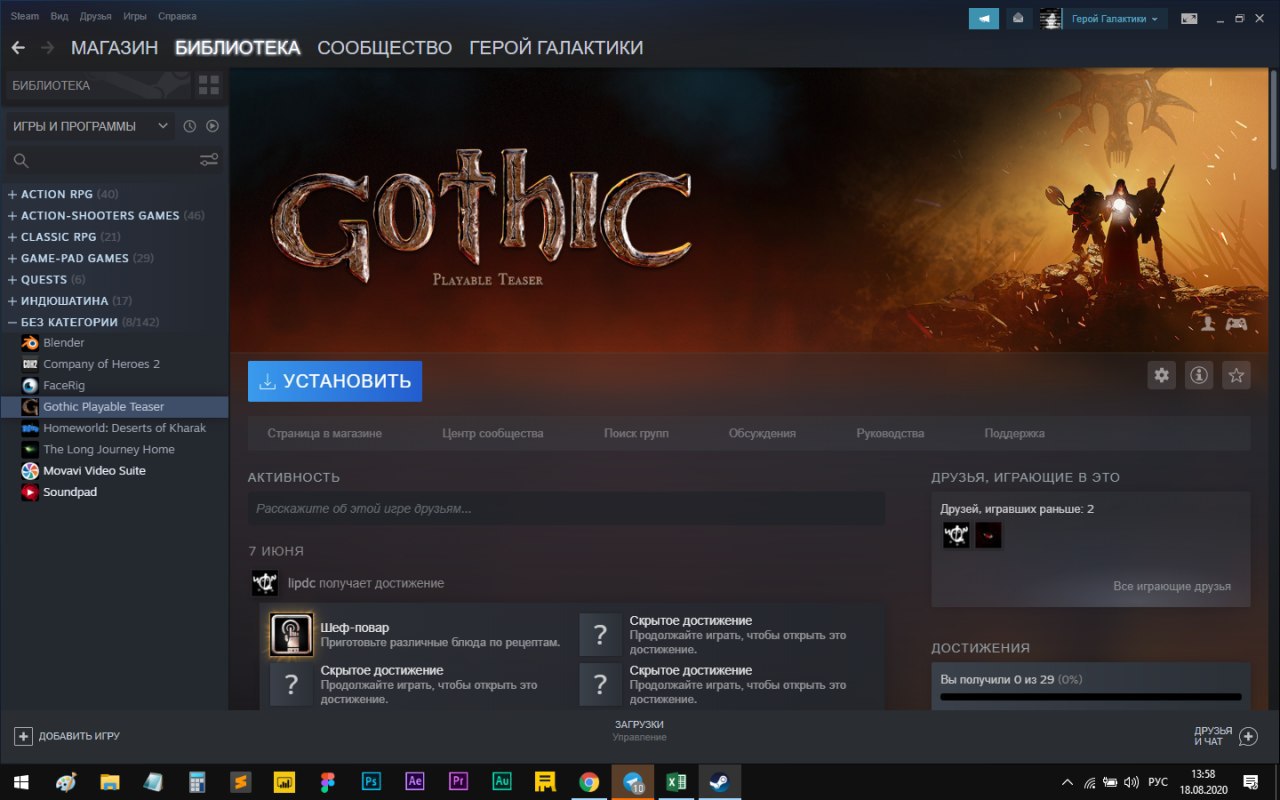1280x800 pixels.
Task: Click the forward navigation arrow
Action: (47, 47)
